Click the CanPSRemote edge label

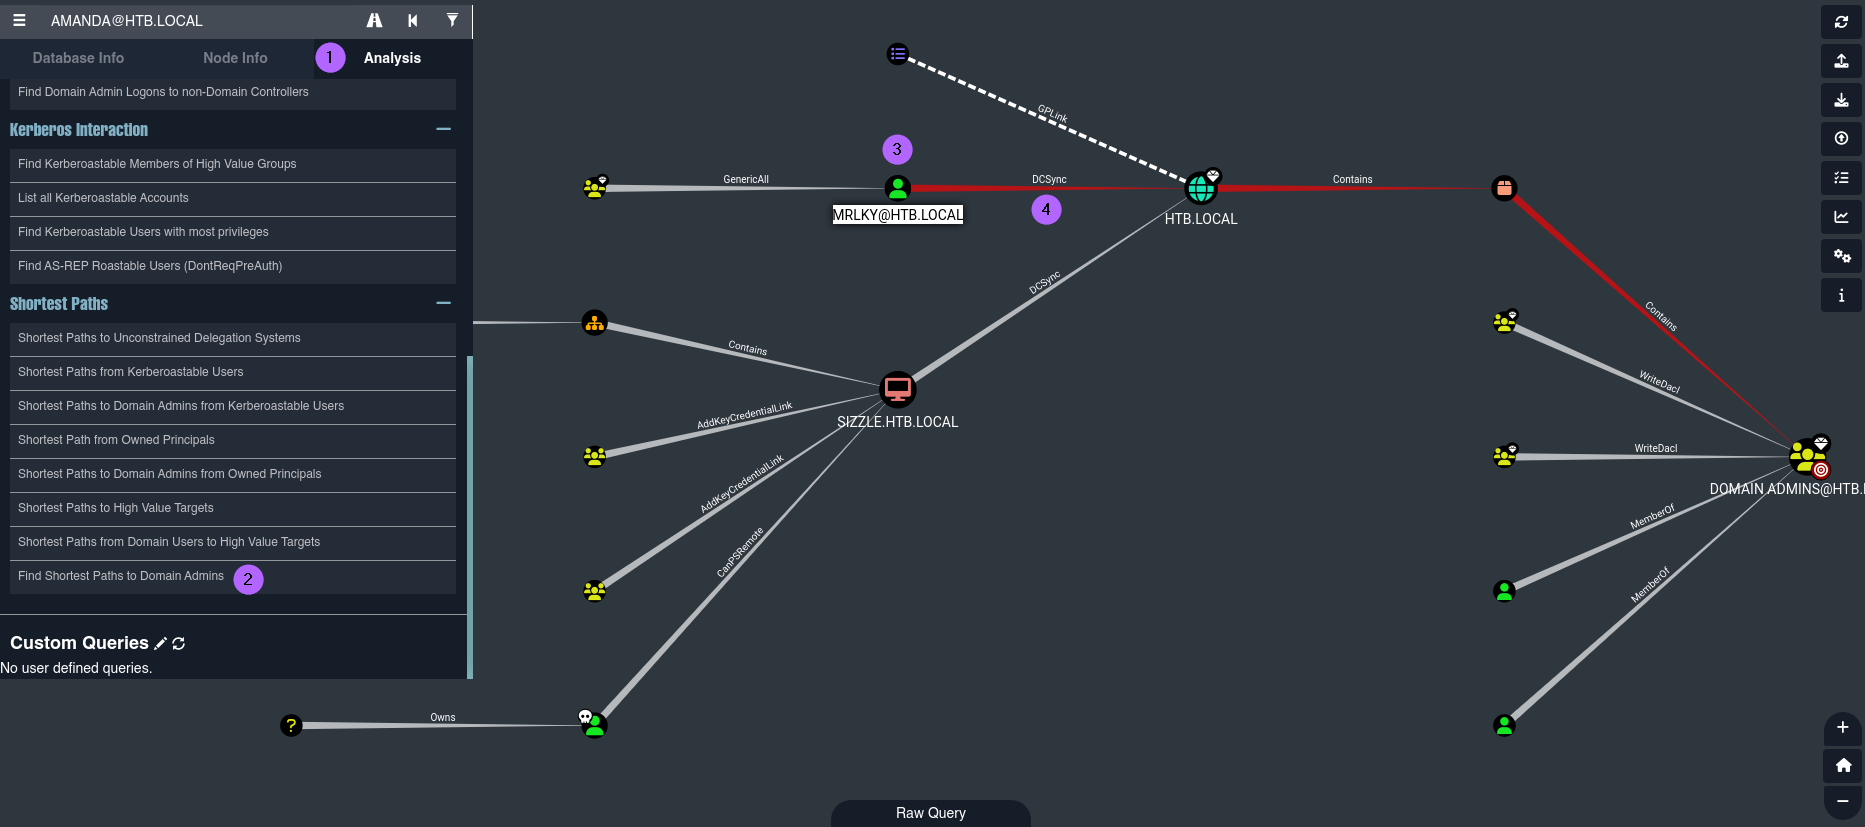point(740,552)
